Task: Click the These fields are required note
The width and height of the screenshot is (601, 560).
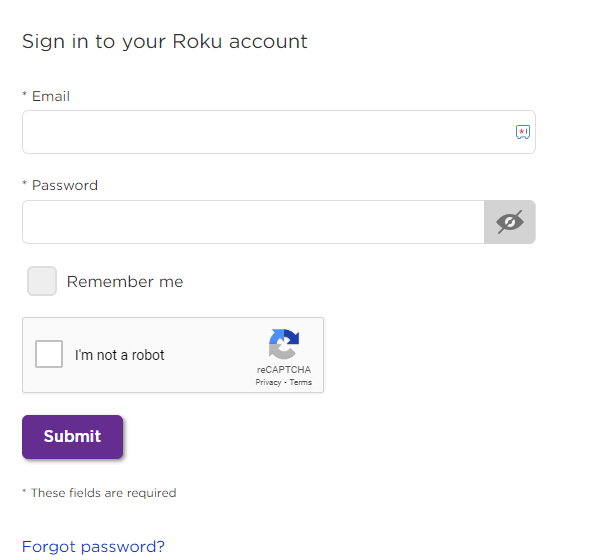Action: coord(99,493)
